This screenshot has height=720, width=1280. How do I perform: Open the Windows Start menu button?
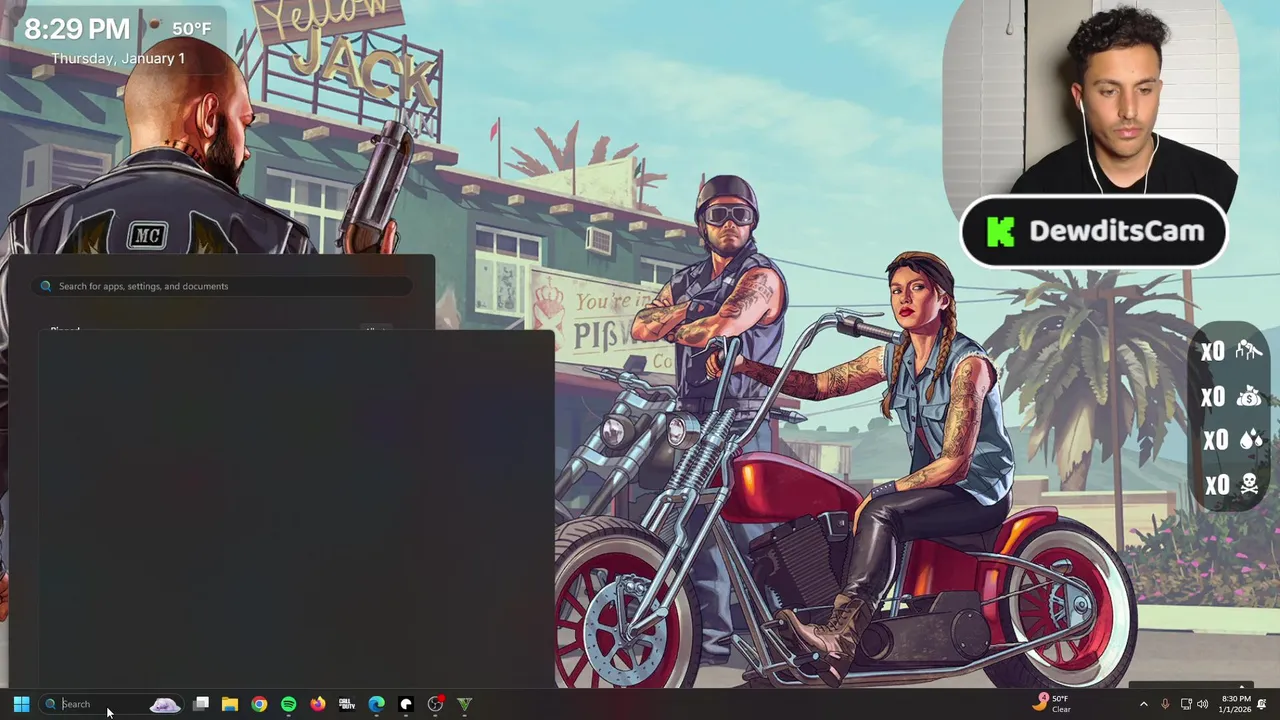click(21, 704)
